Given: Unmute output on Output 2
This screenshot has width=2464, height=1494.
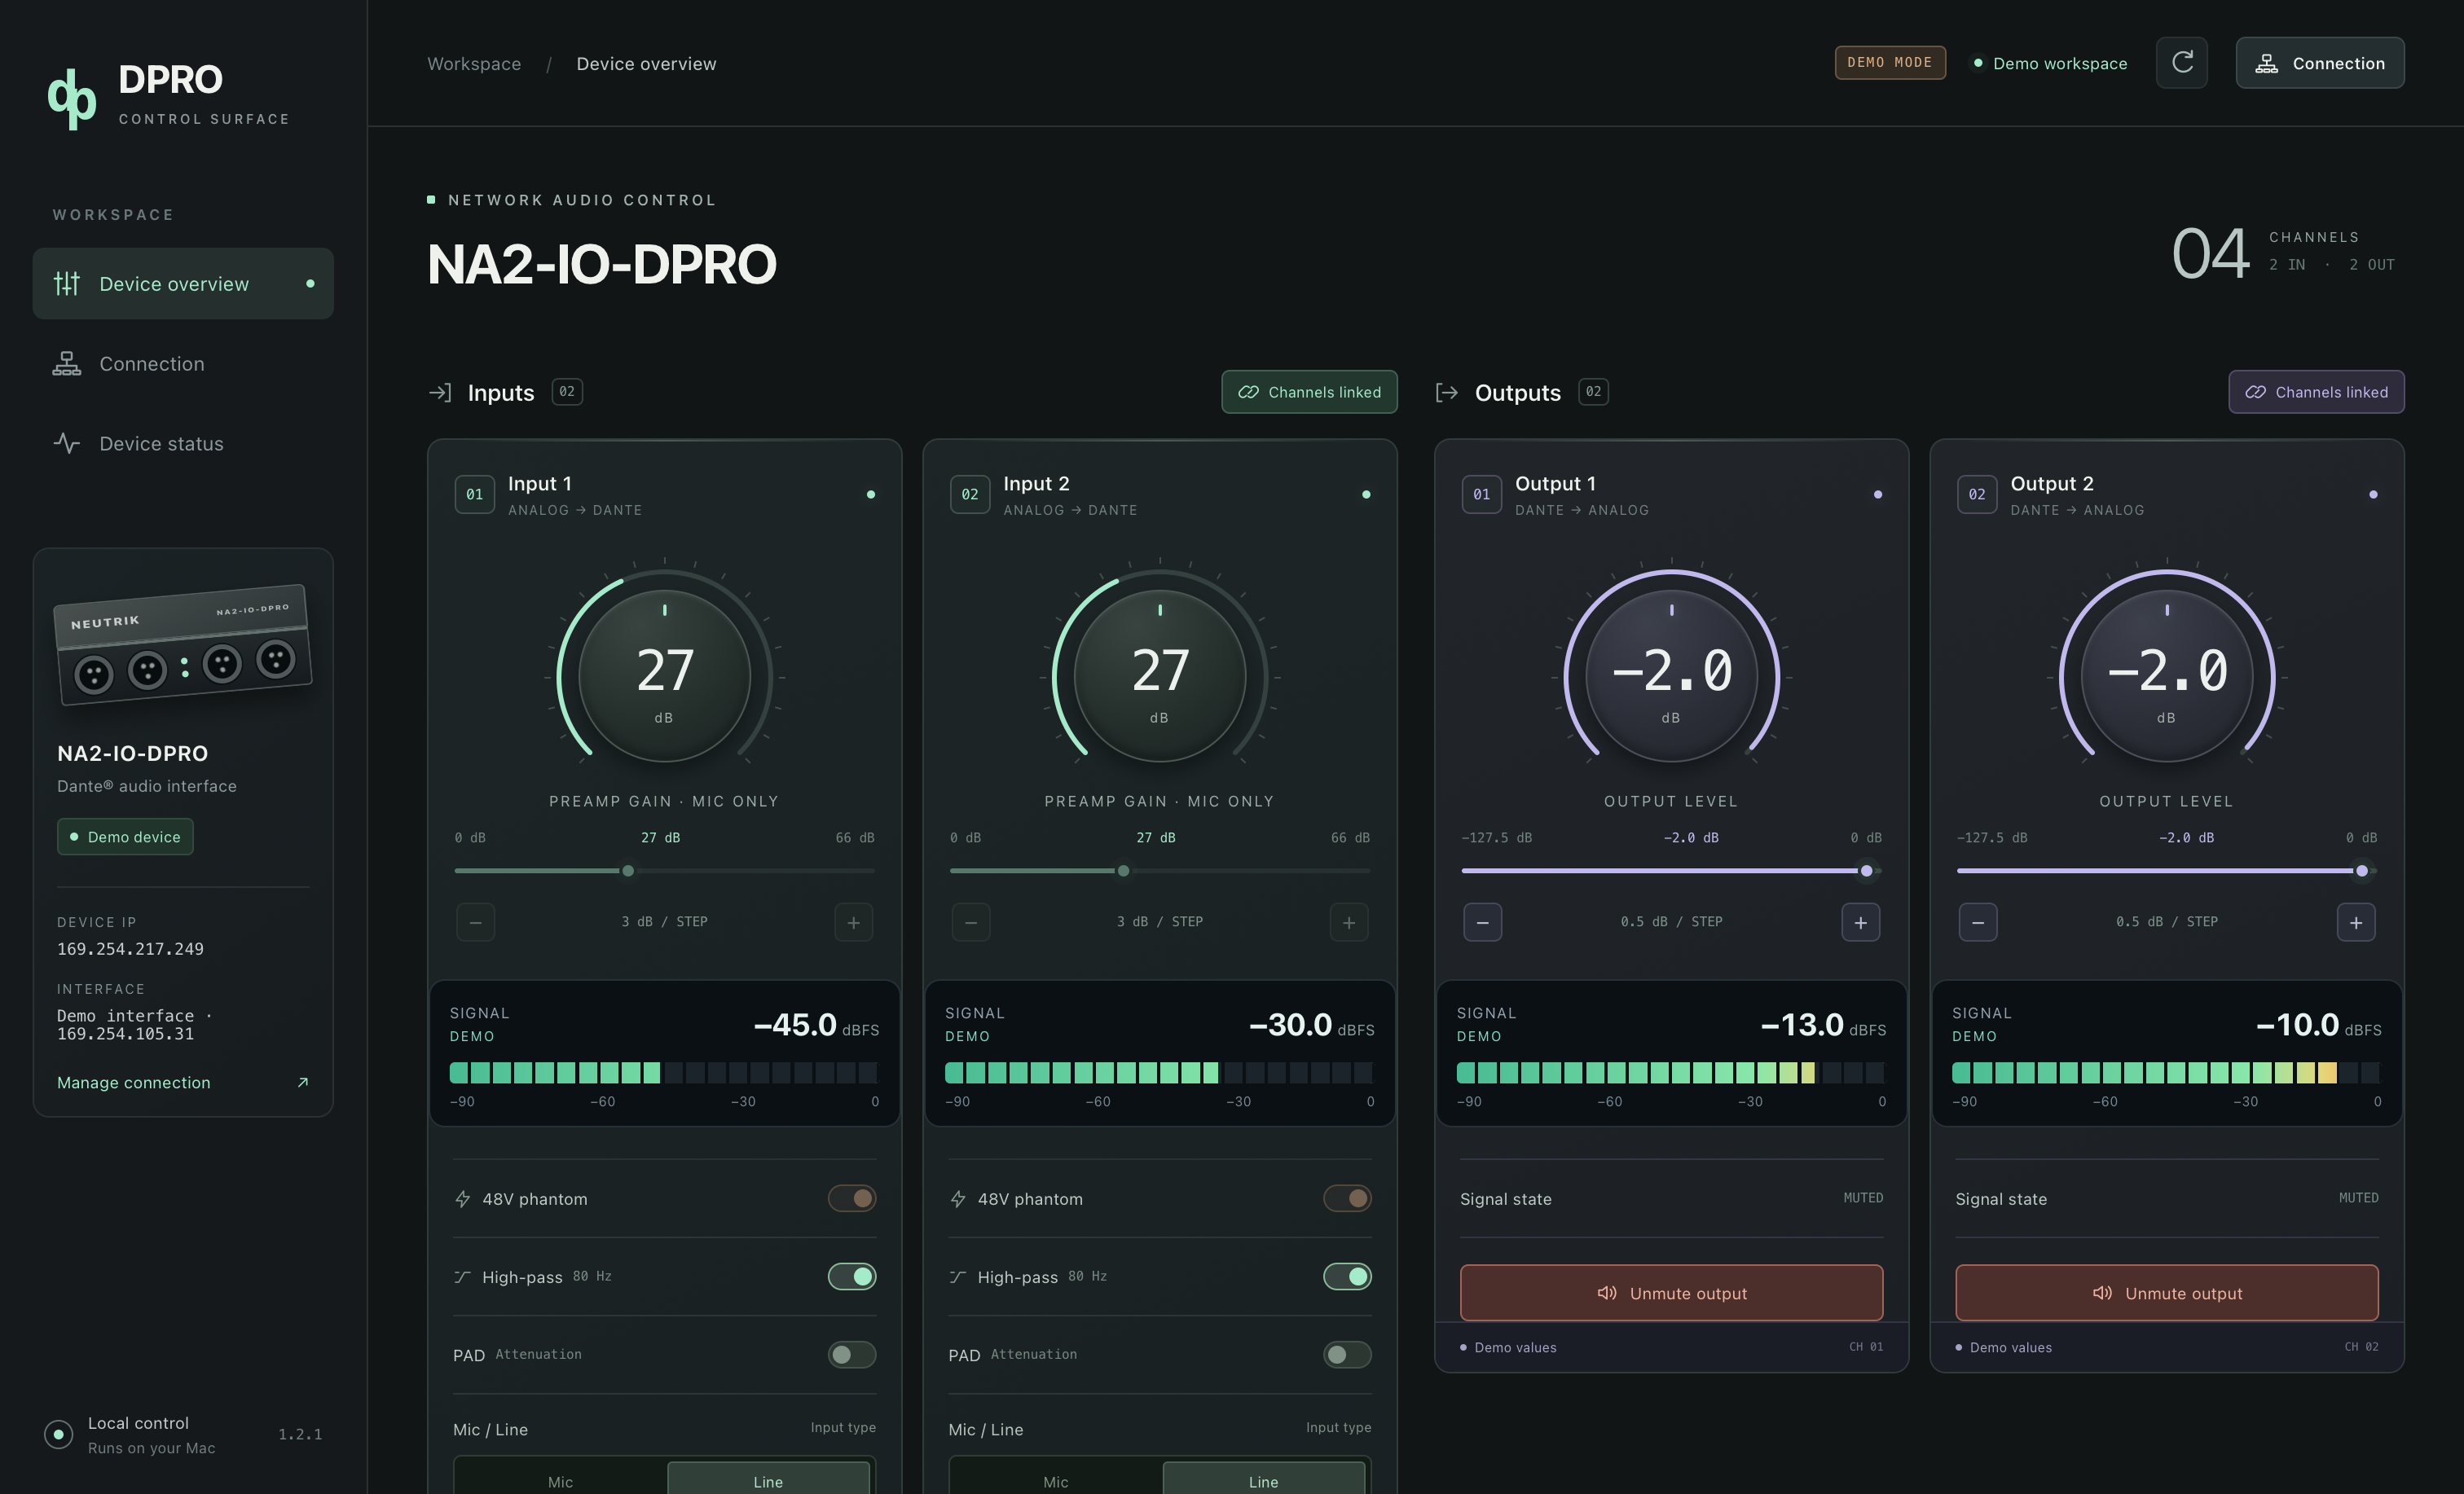Looking at the screenshot, I should click(x=2166, y=1292).
